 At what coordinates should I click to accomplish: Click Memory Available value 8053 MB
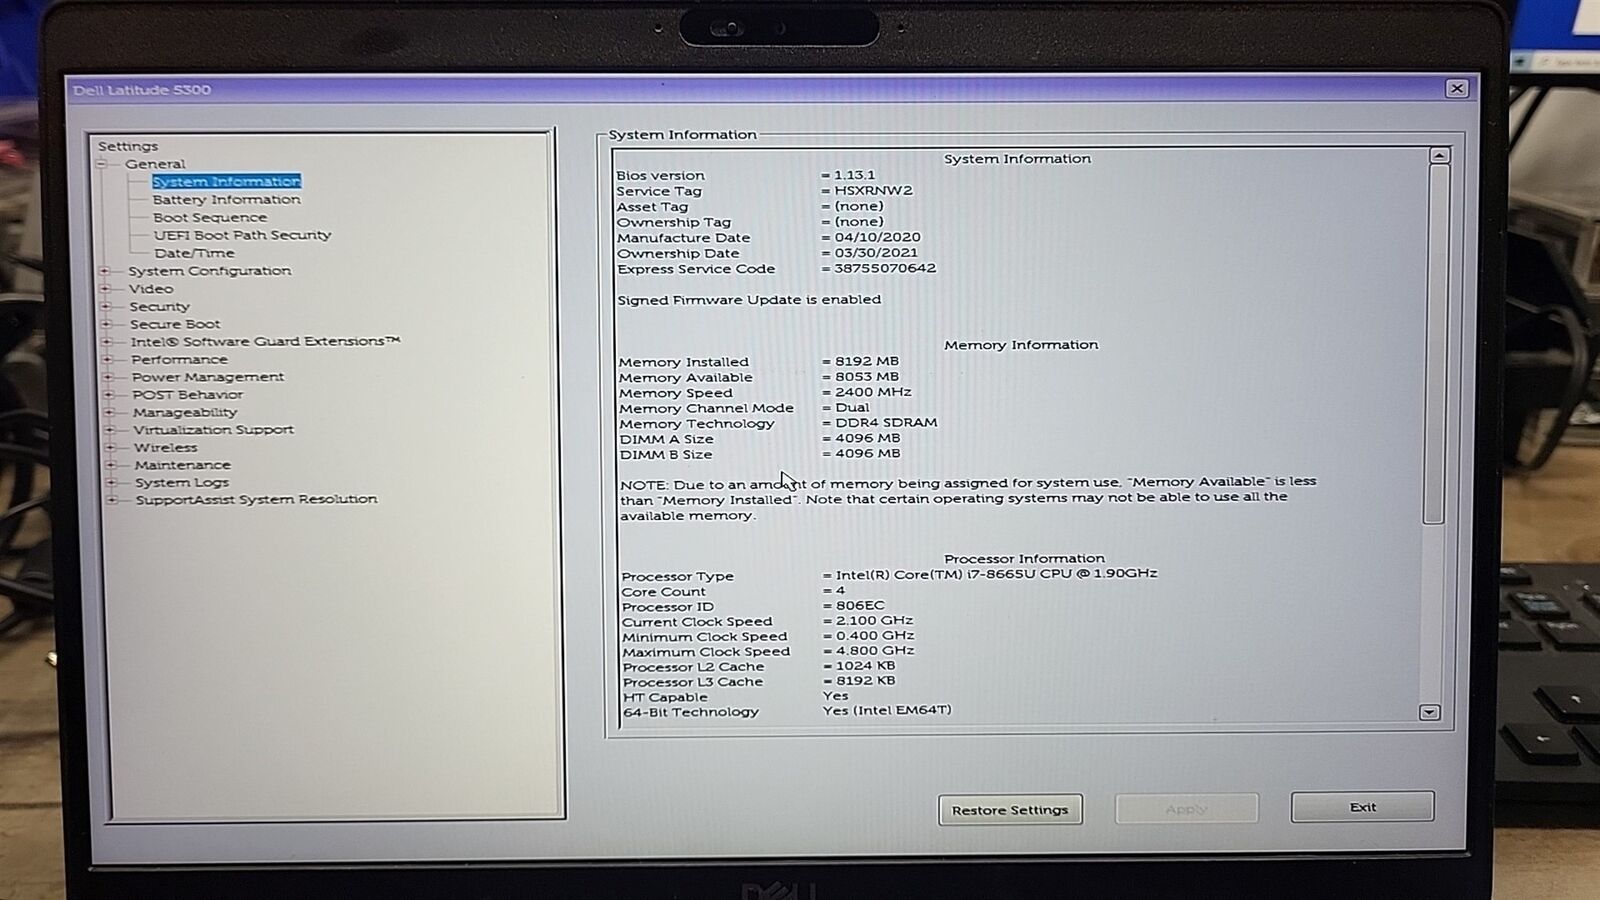click(867, 377)
